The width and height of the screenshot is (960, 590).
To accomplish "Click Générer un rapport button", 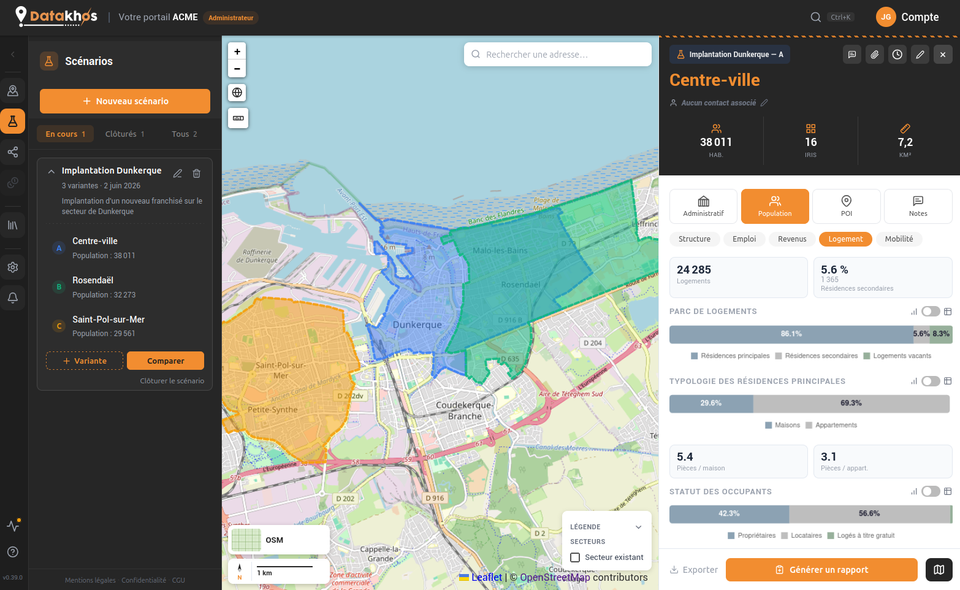I will coord(821,570).
